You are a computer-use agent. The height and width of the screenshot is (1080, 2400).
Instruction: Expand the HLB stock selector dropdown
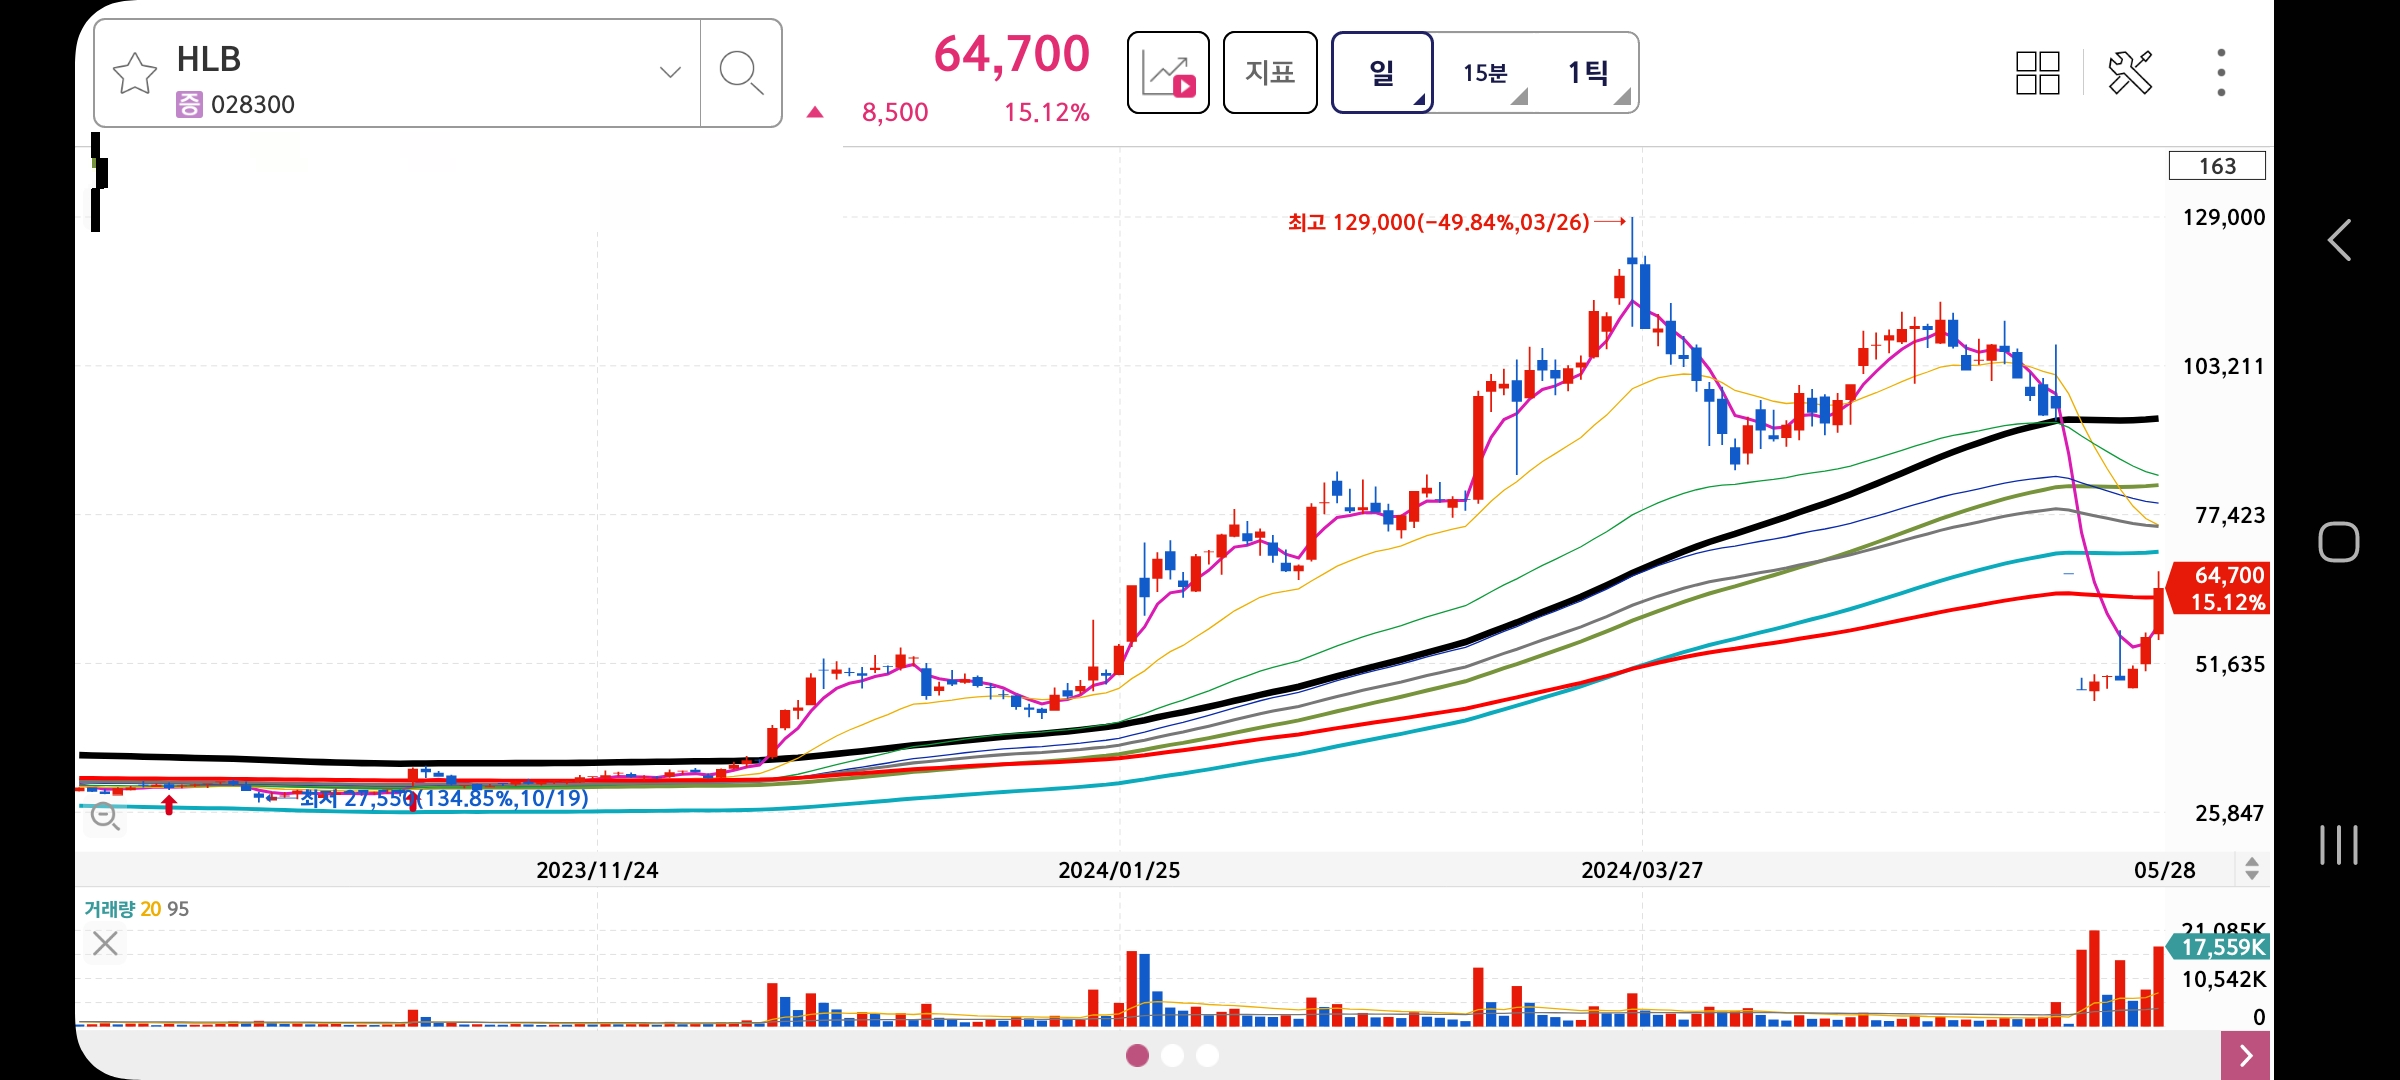[670, 72]
